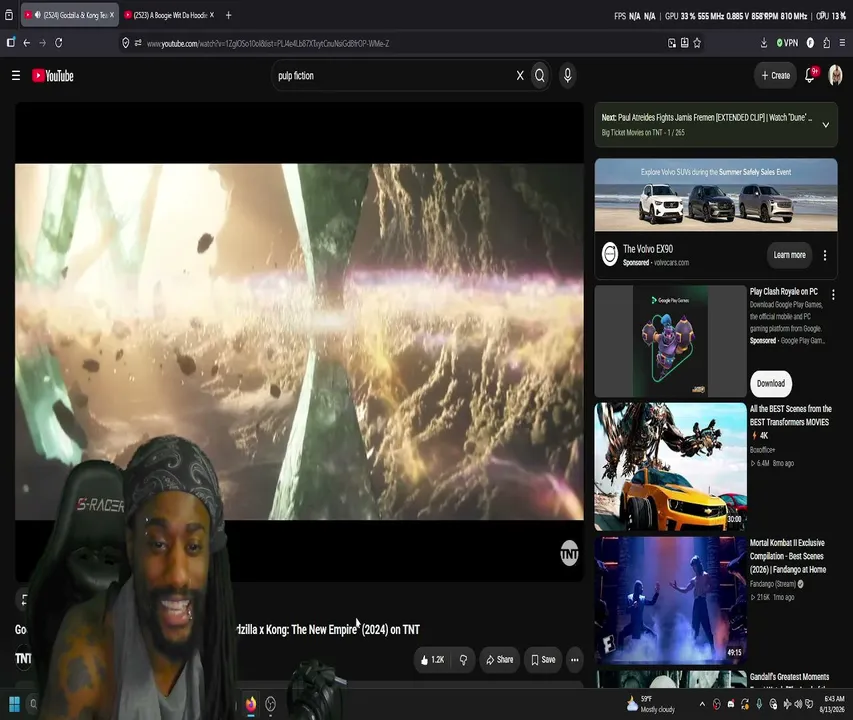Open the tab overview button in title bar
Screen dimensions: 853x720
pos(9,15)
